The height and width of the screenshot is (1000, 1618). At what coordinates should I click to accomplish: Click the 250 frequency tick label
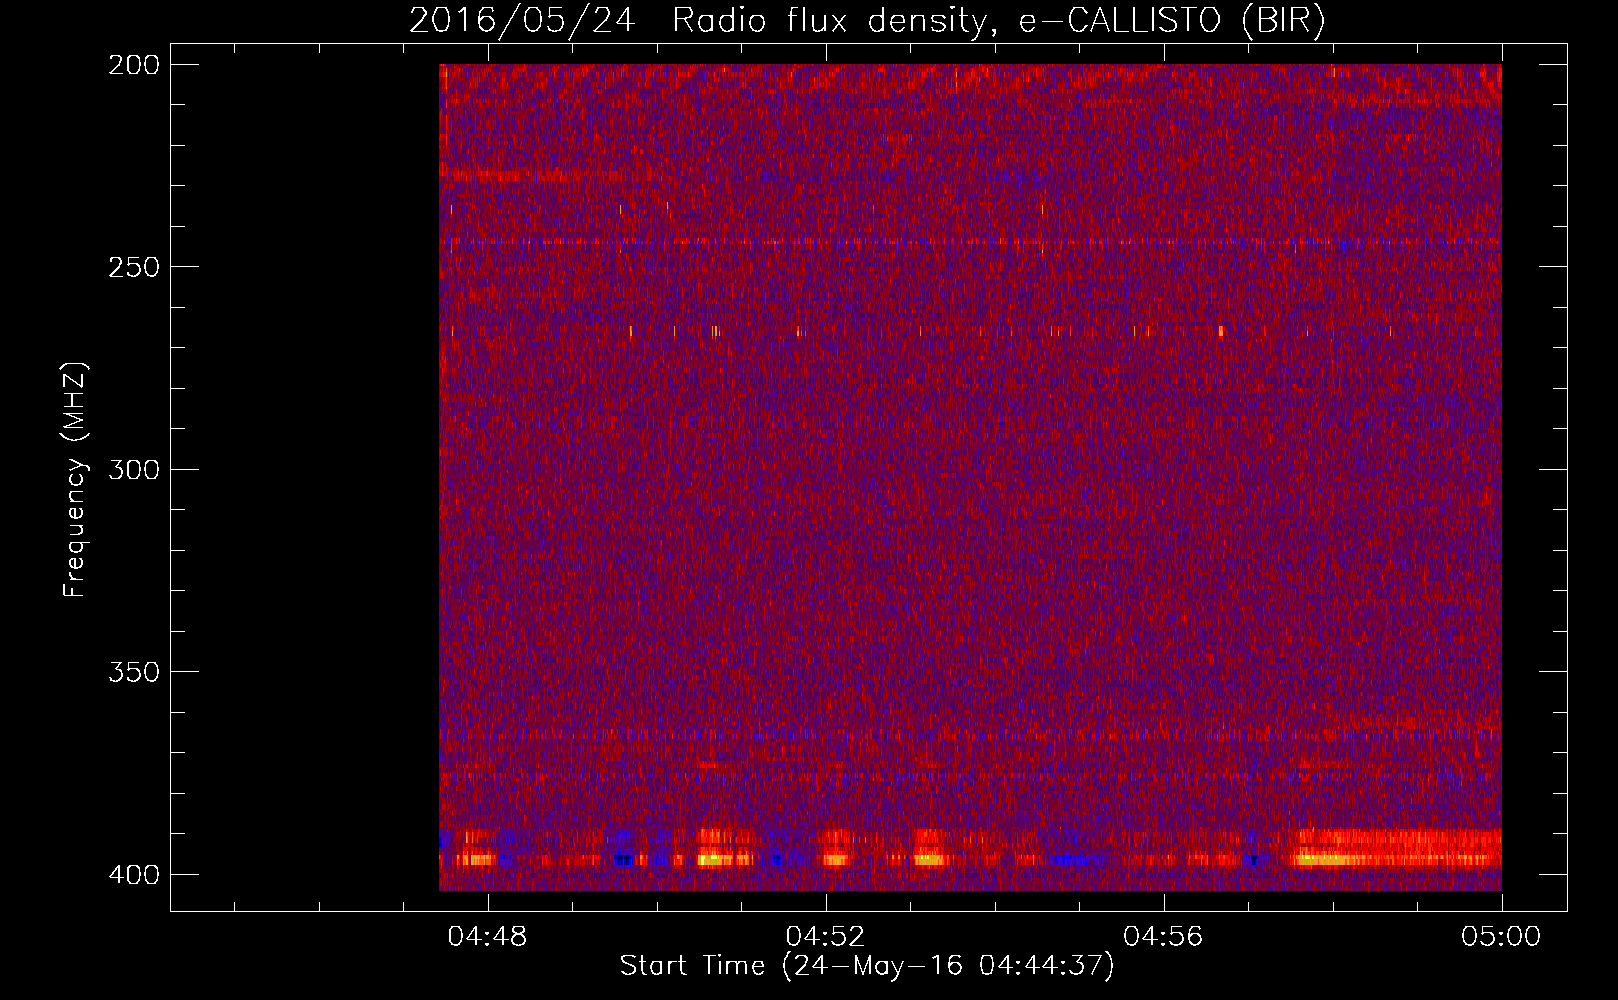[x=134, y=267]
